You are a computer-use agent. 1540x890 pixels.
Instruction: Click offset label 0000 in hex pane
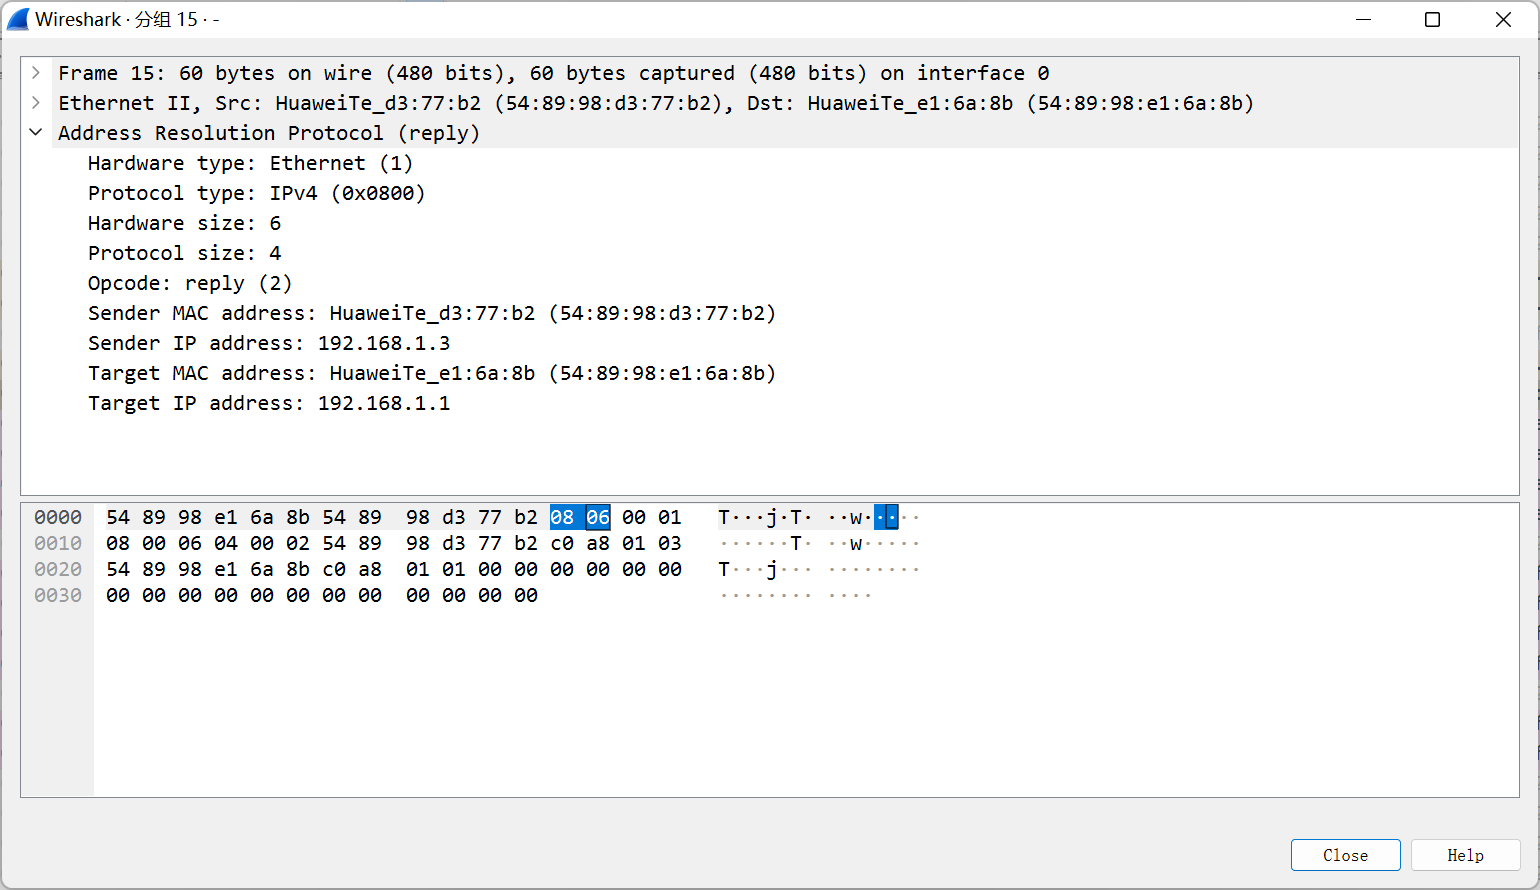[57, 517]
